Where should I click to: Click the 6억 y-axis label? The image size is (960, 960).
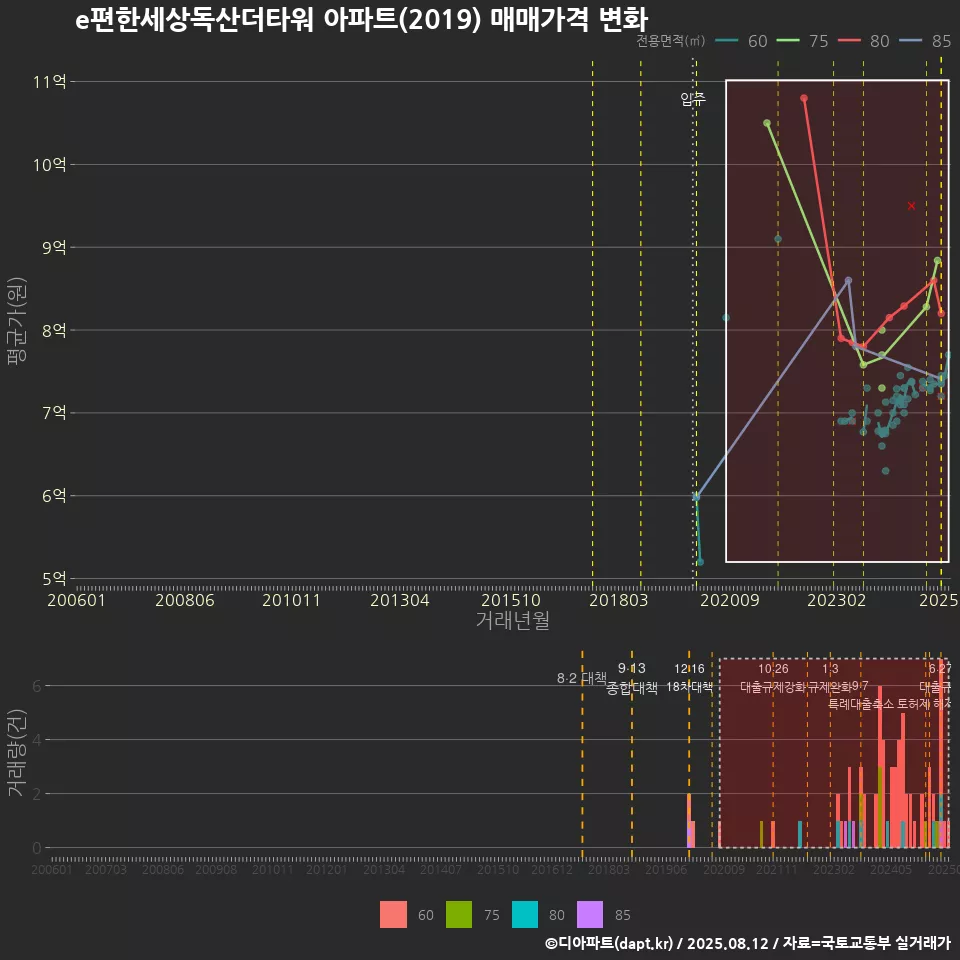tap(54, 495)
